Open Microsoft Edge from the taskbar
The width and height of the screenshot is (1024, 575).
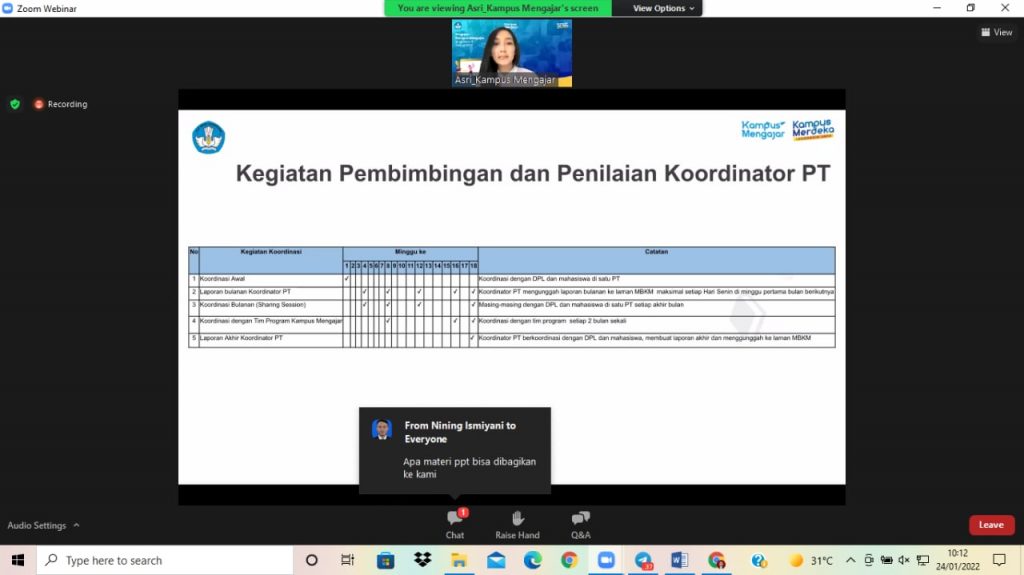[532, 560]
